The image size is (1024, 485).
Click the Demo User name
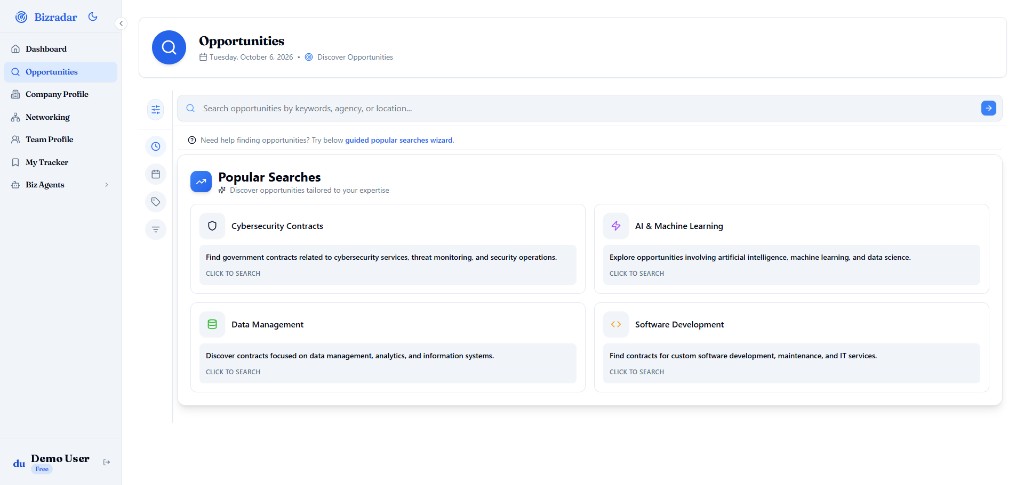click(x=60, y=459)
